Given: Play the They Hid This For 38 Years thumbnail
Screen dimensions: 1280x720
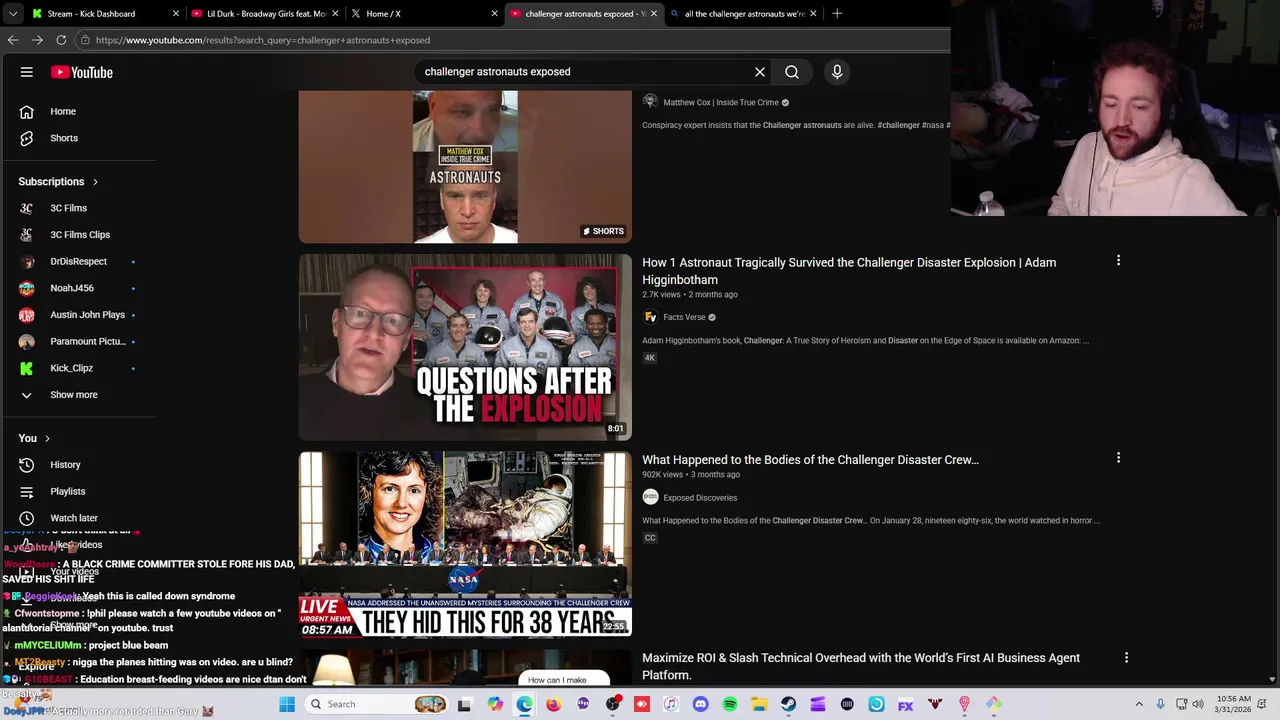Looking at the screenshot, I should [465, 544].
